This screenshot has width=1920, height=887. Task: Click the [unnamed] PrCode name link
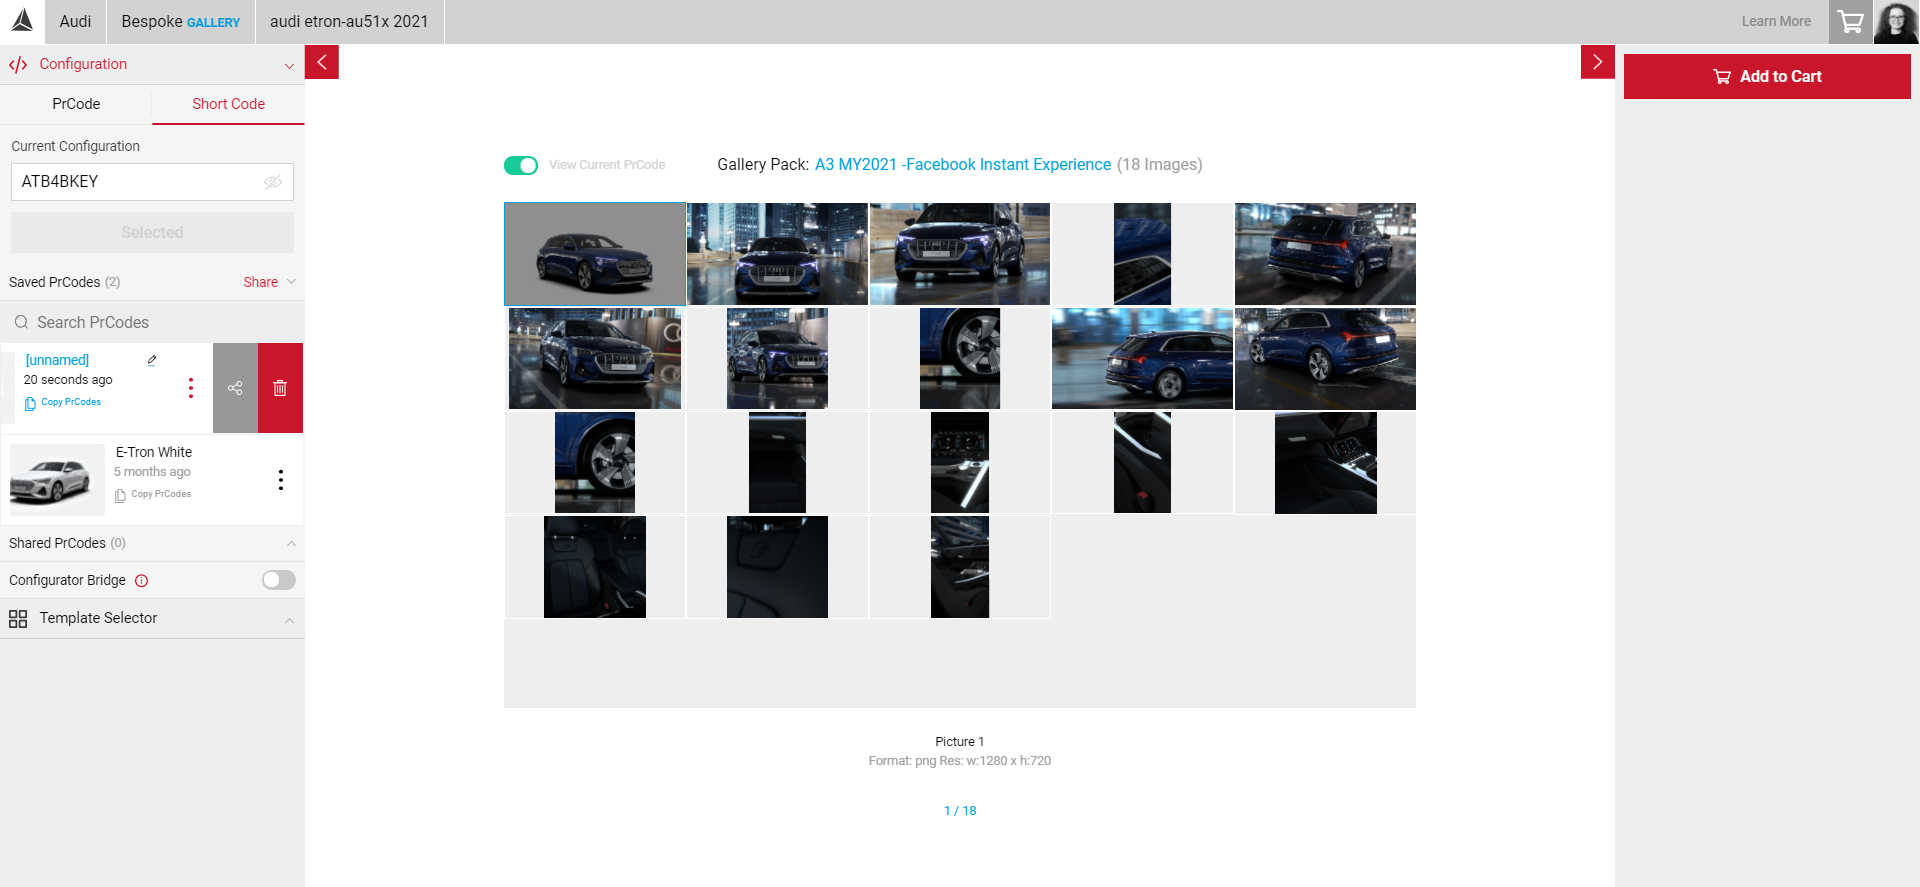(57, 360)
